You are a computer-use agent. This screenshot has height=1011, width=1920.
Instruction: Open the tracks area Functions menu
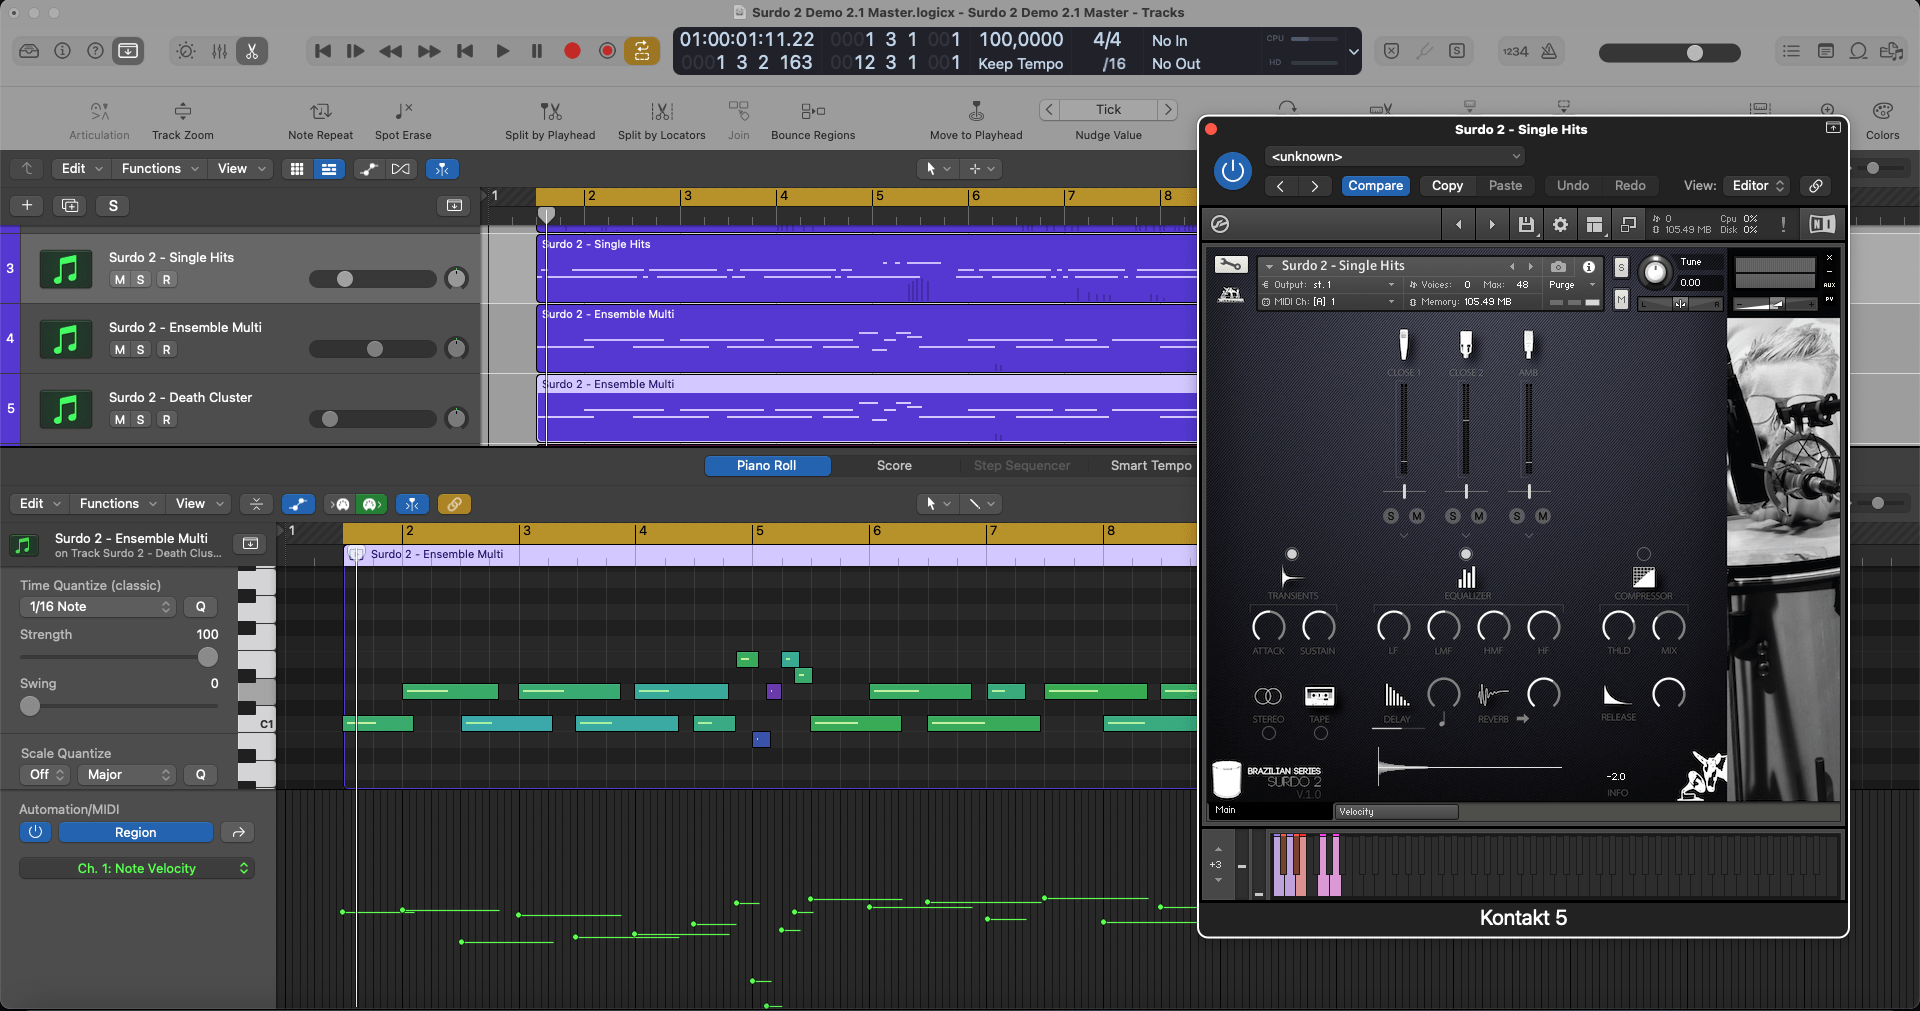[x=160, y=169]
